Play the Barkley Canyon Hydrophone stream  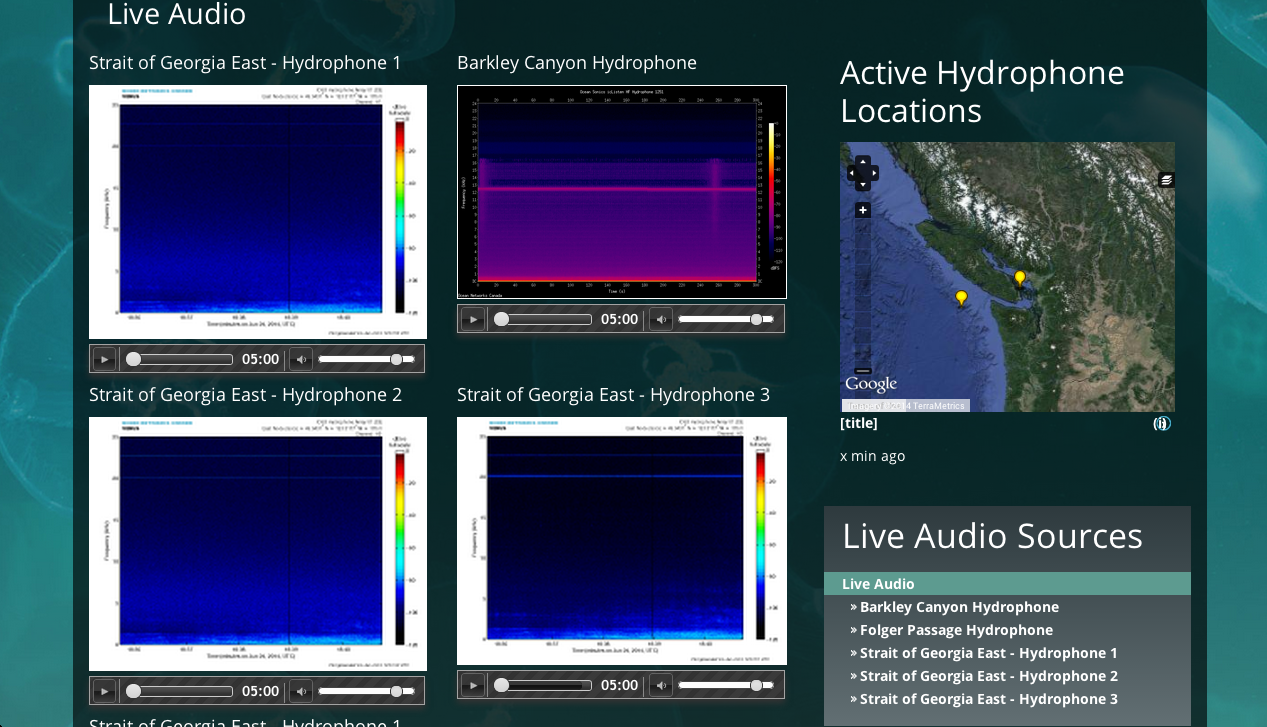pyautogui.click(x=472, y=319)
